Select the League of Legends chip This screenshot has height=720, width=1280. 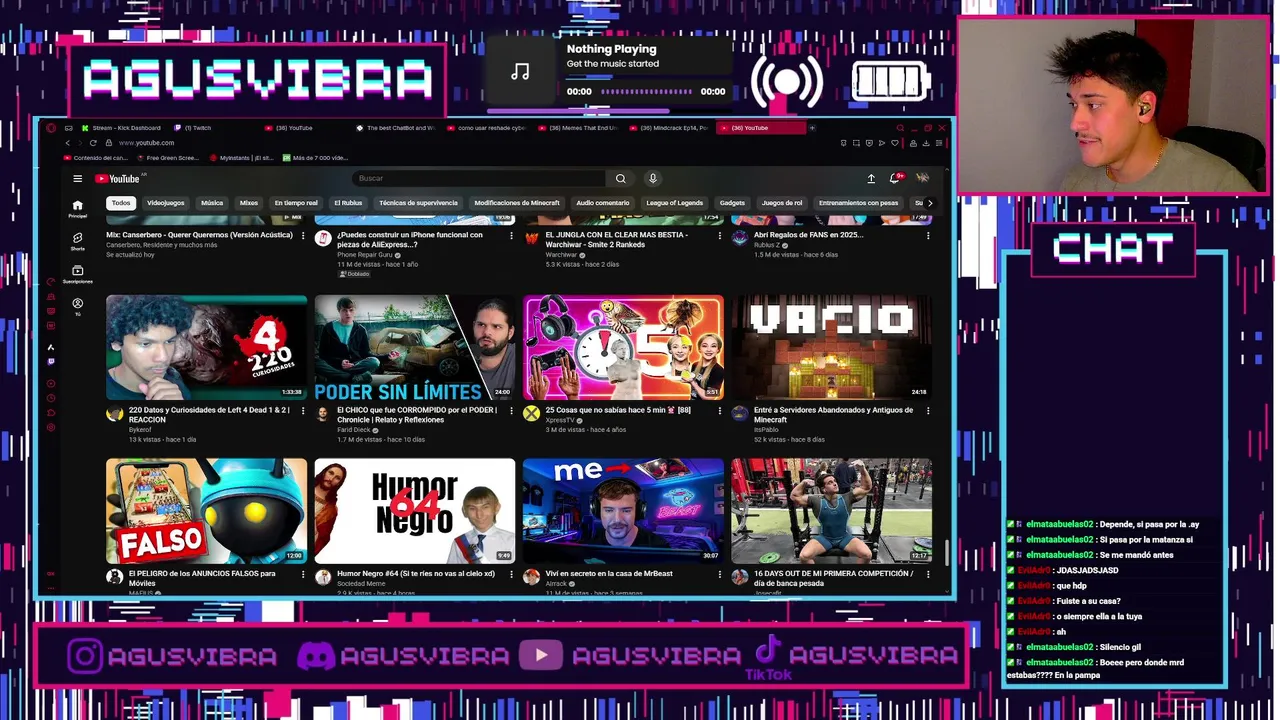(675, 203)
